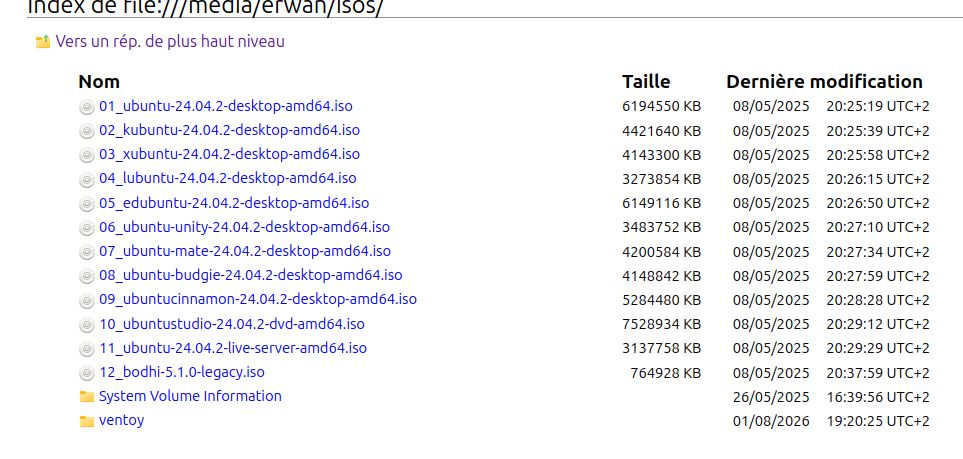Image resolution: width=963 pixels, height=459 pixels.
Task: Open 01_ubuntu-24.04.2-desktop-amd64.iso link
Action: [x=226, y=106]
